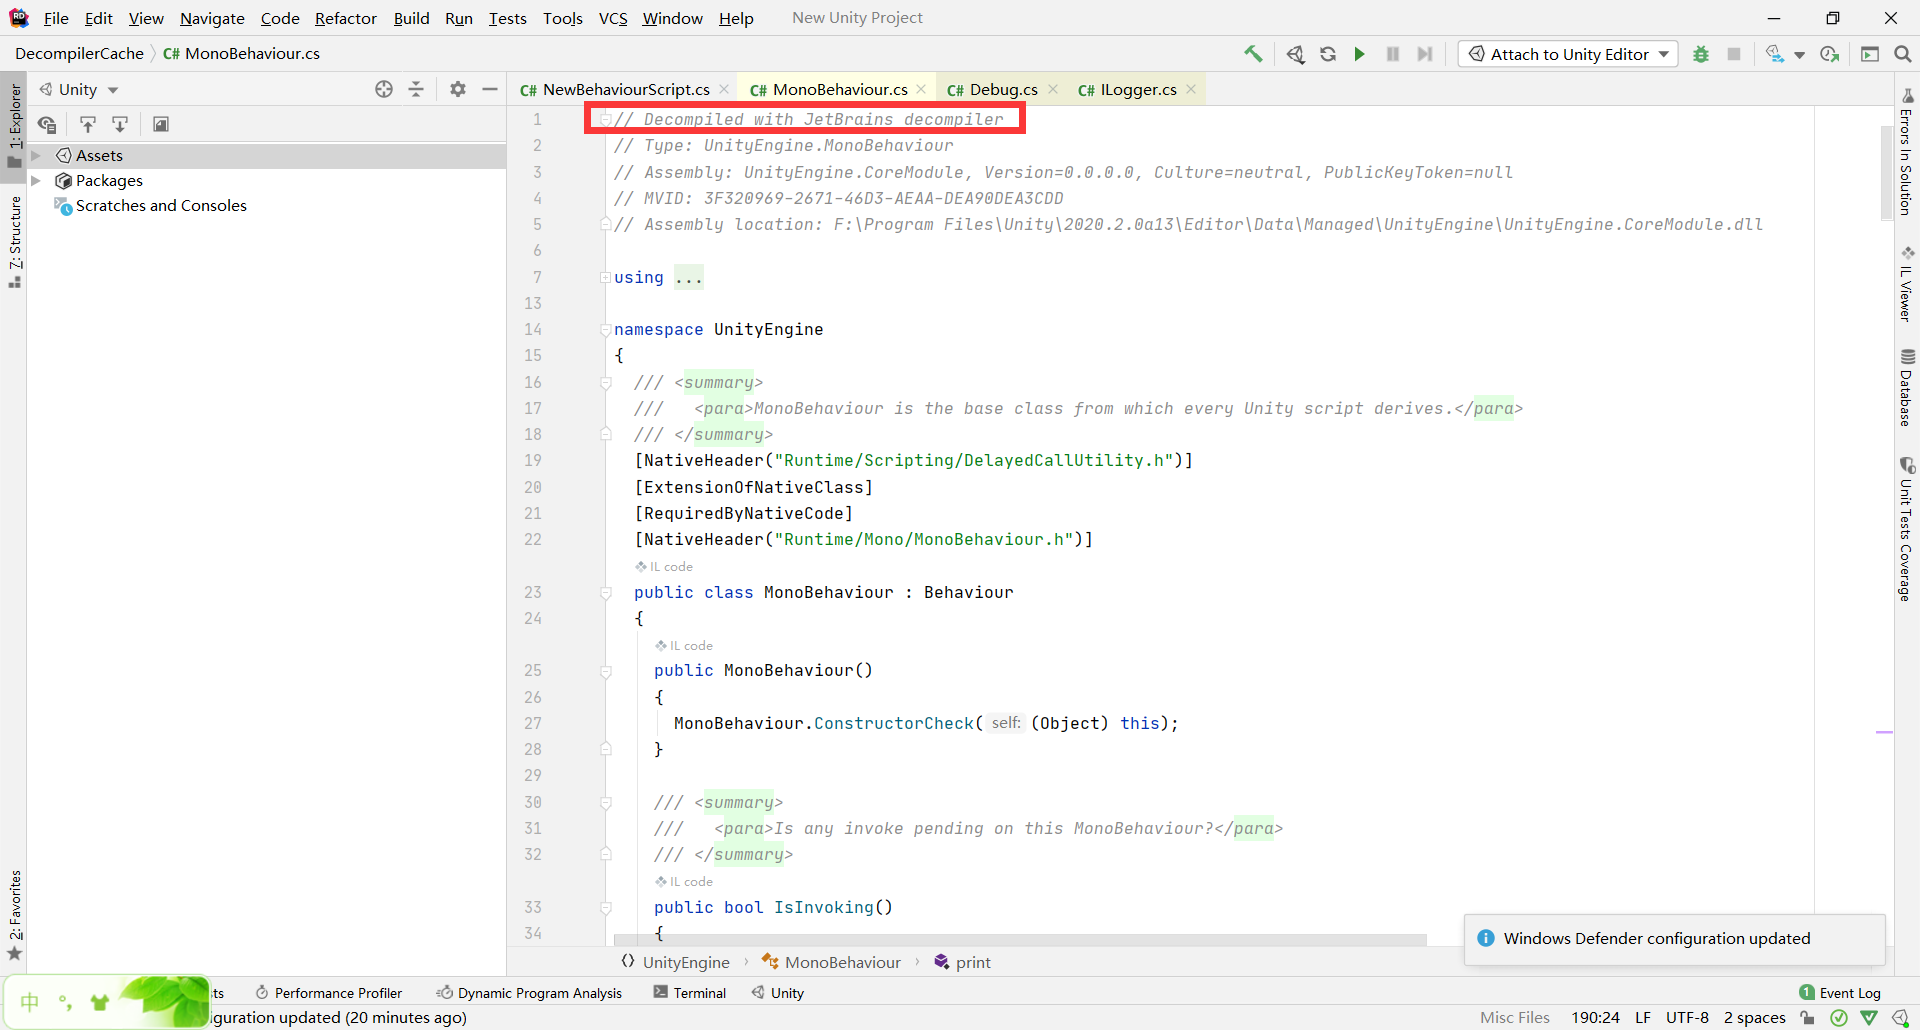Start Unity play mode with the green play icon
1920x1030 pixels.
1360,54
